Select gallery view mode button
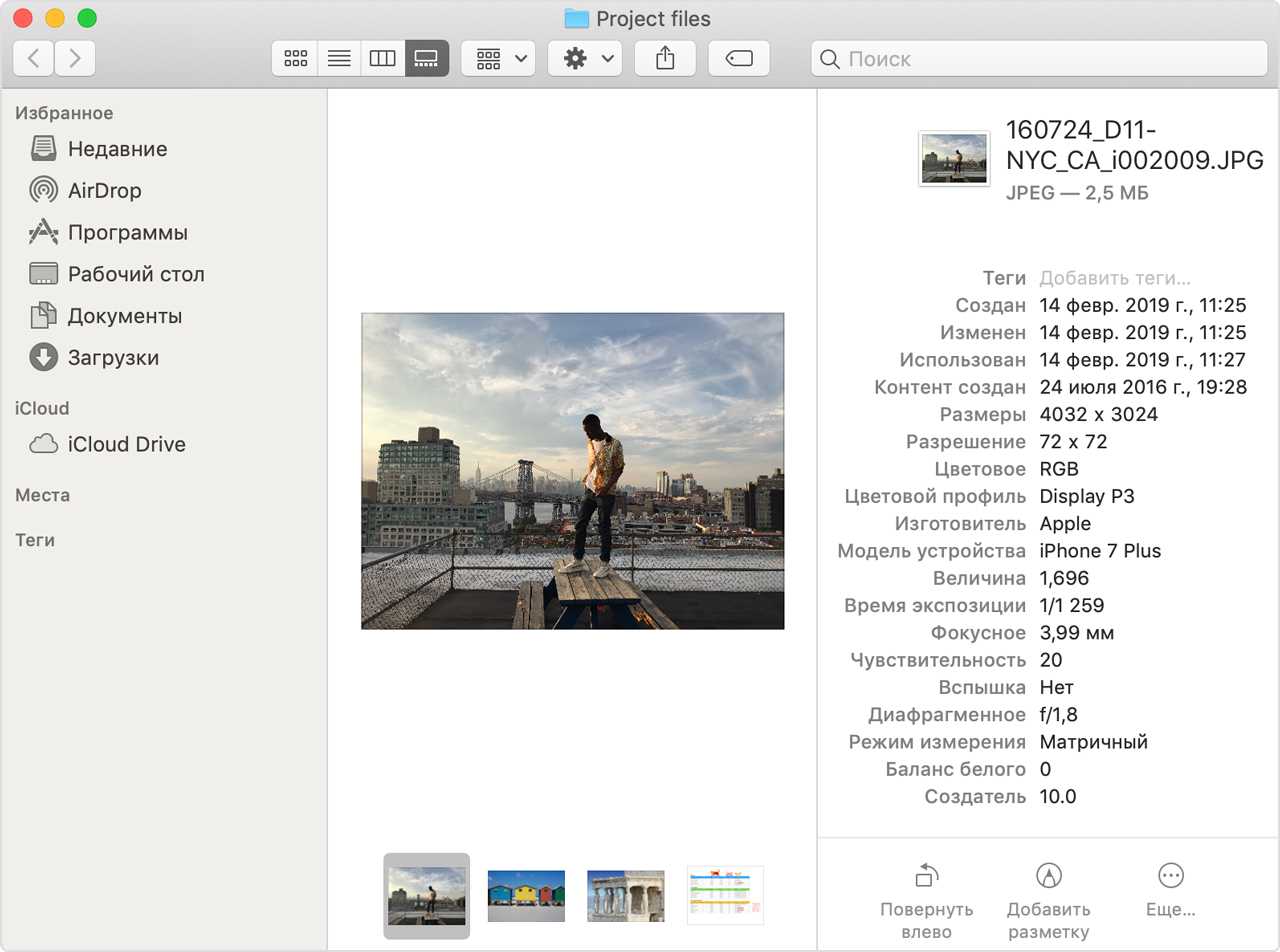1280x952 pixels. 427,59
